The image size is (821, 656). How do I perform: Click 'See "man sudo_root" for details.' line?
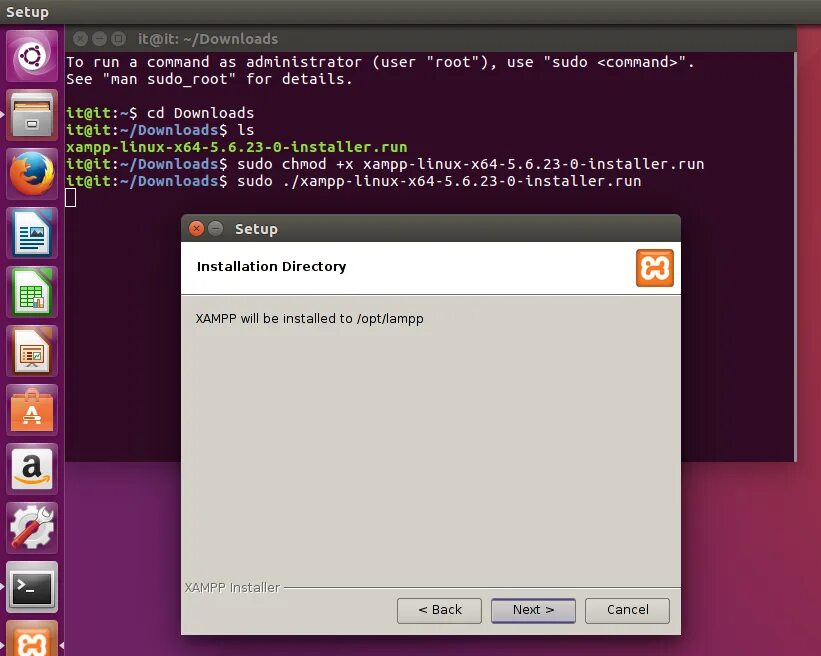[x=209, y=79]
